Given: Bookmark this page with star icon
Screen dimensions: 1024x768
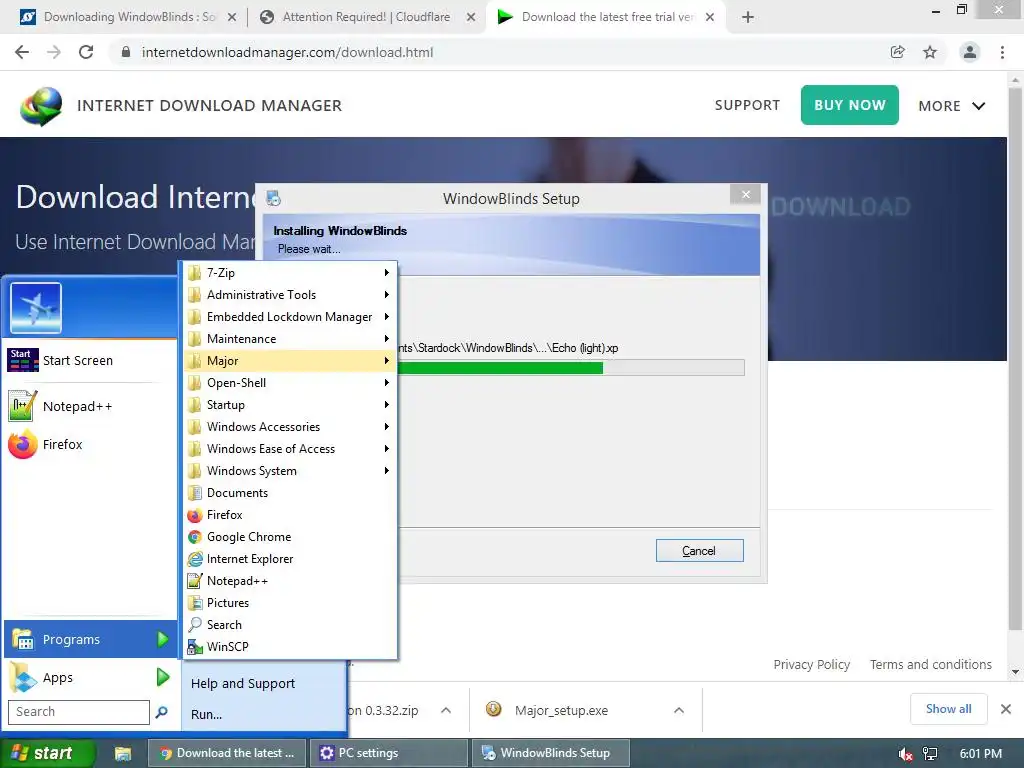Looking at the screenshot, I should tap(930, 52).
